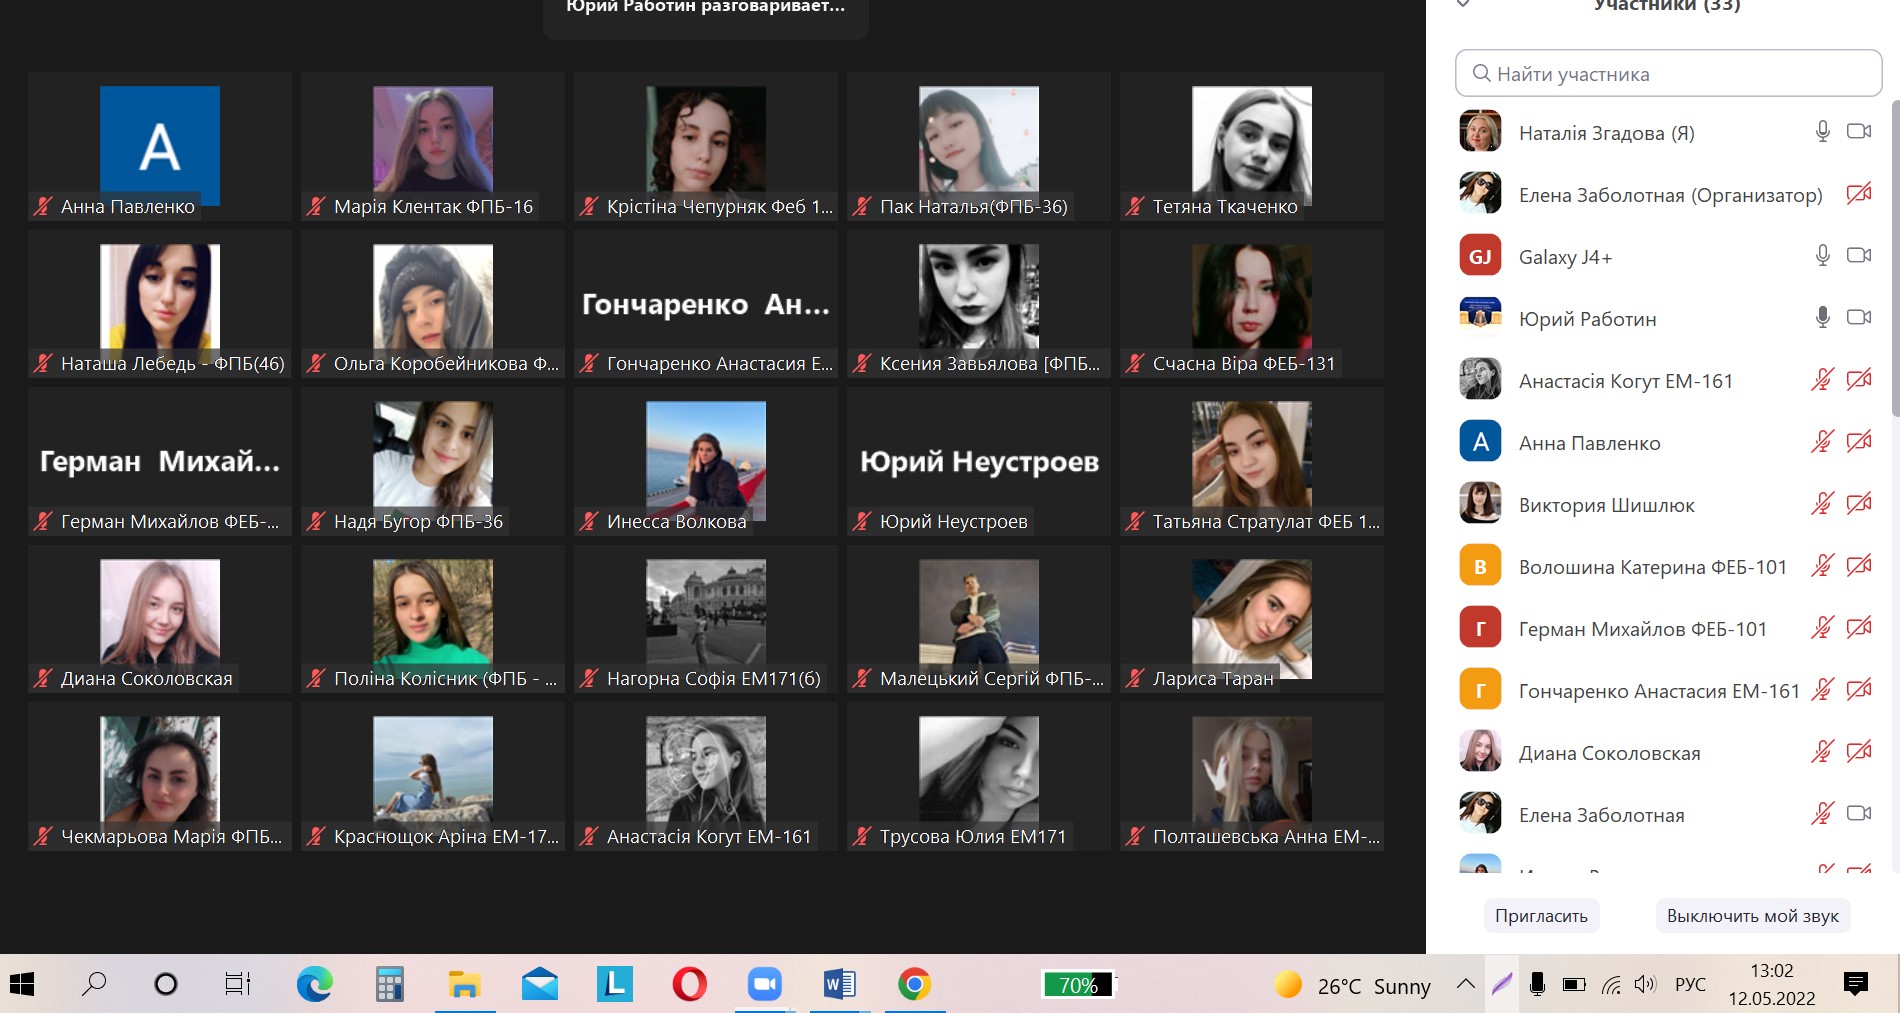Open Zoom from the taskbar
The height and width of the screenshot is (1013, 1900).
tap(764, 985)
